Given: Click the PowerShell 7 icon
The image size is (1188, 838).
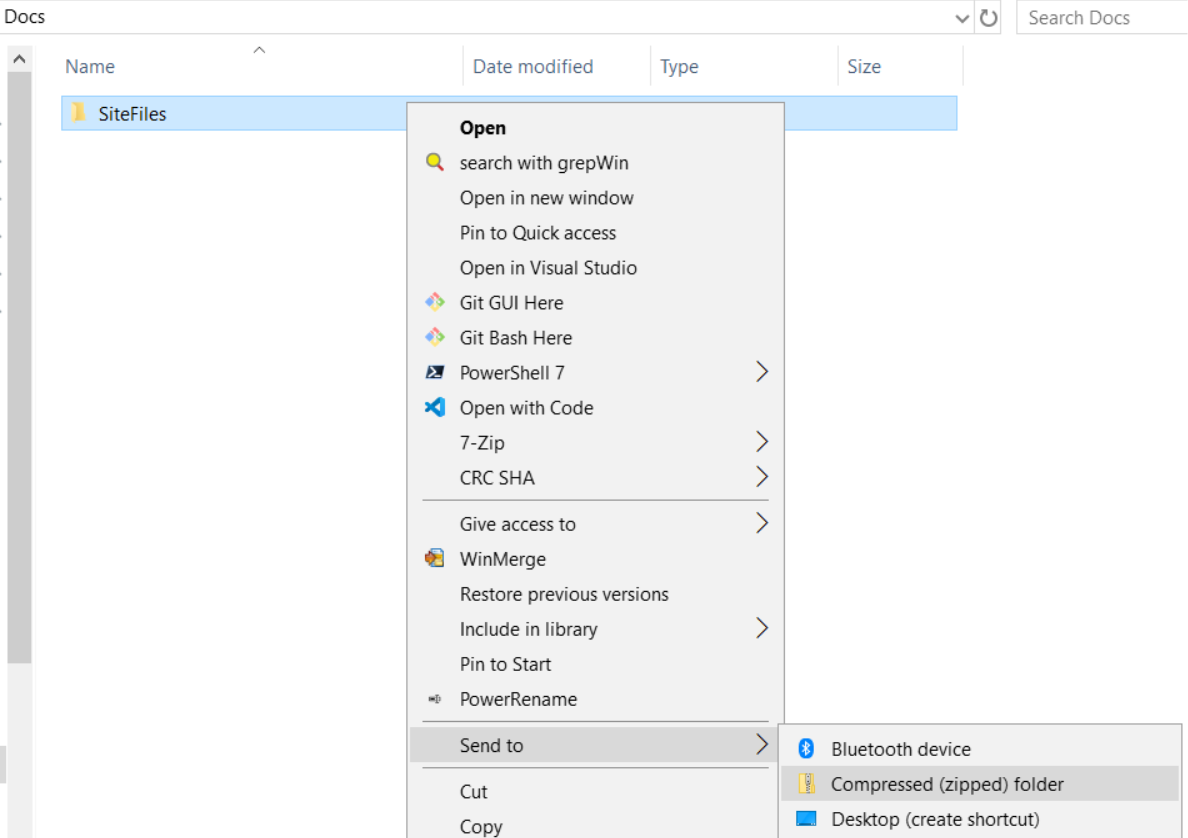Looking at the screenshot, I should coord(434,372).
